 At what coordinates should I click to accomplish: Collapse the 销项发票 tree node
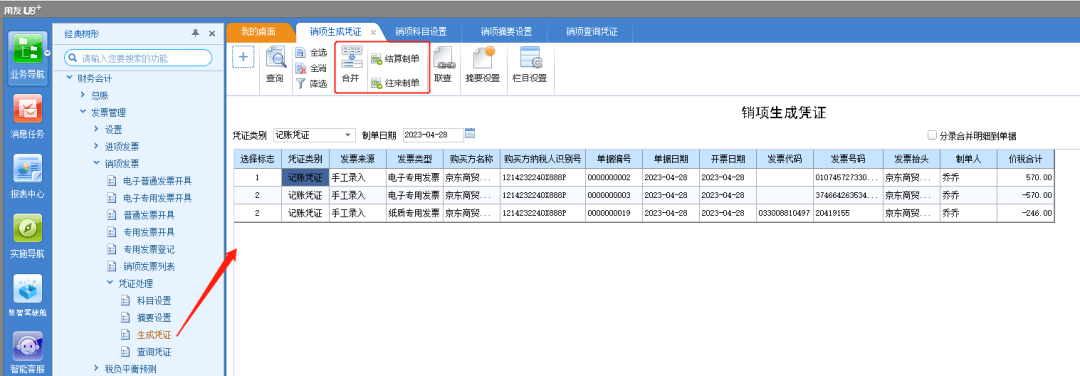pos(96,163)
